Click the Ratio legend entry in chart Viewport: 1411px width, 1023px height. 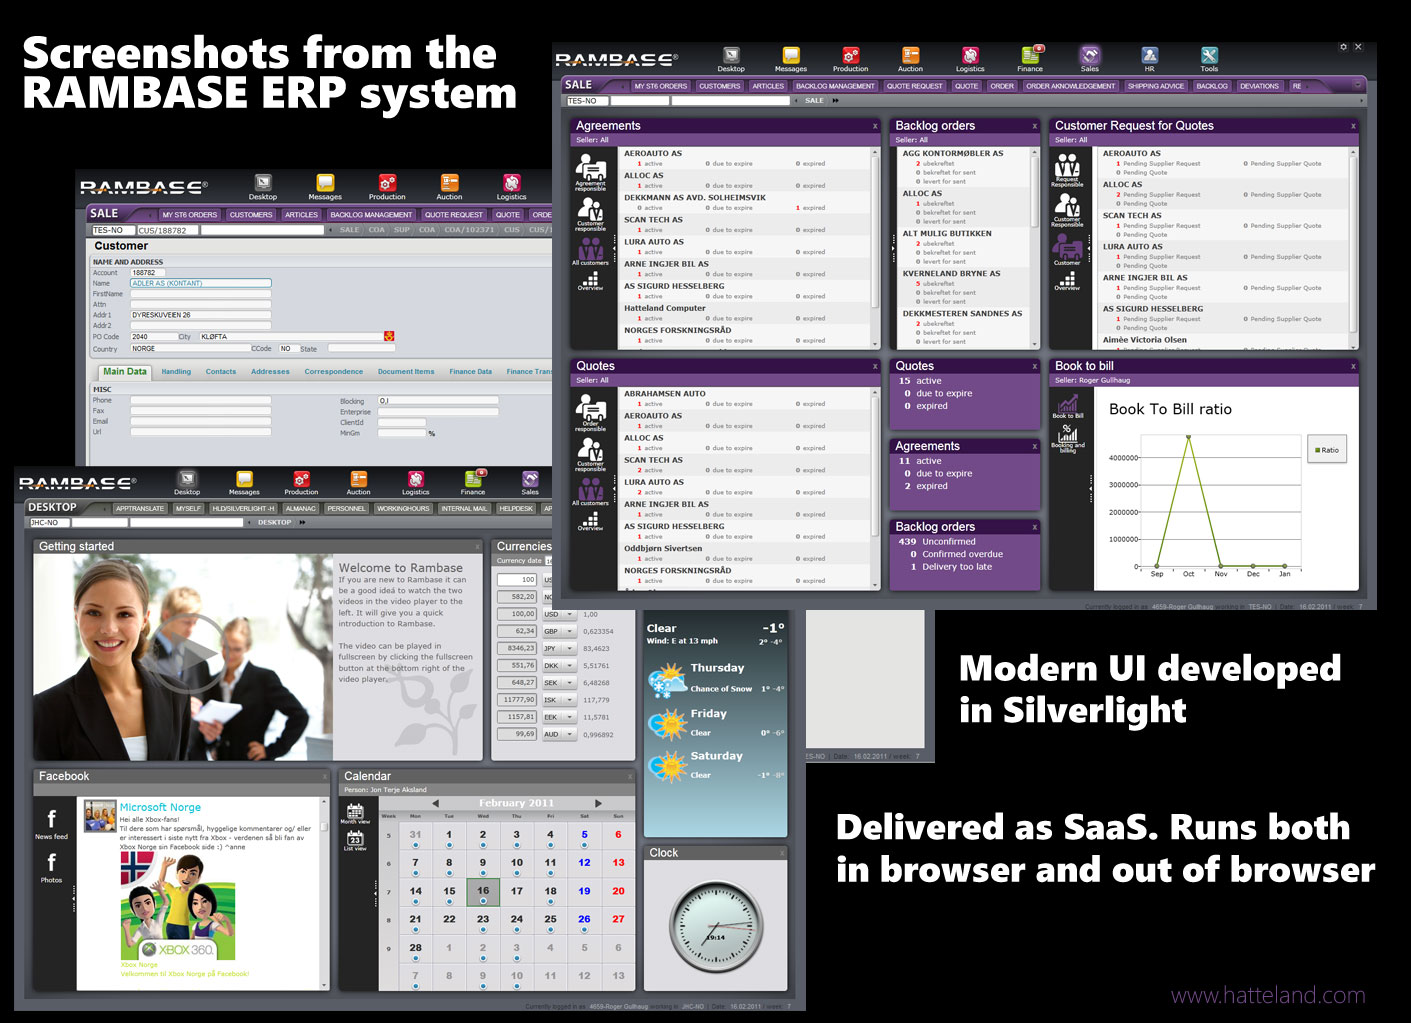tap(1327, 450)
